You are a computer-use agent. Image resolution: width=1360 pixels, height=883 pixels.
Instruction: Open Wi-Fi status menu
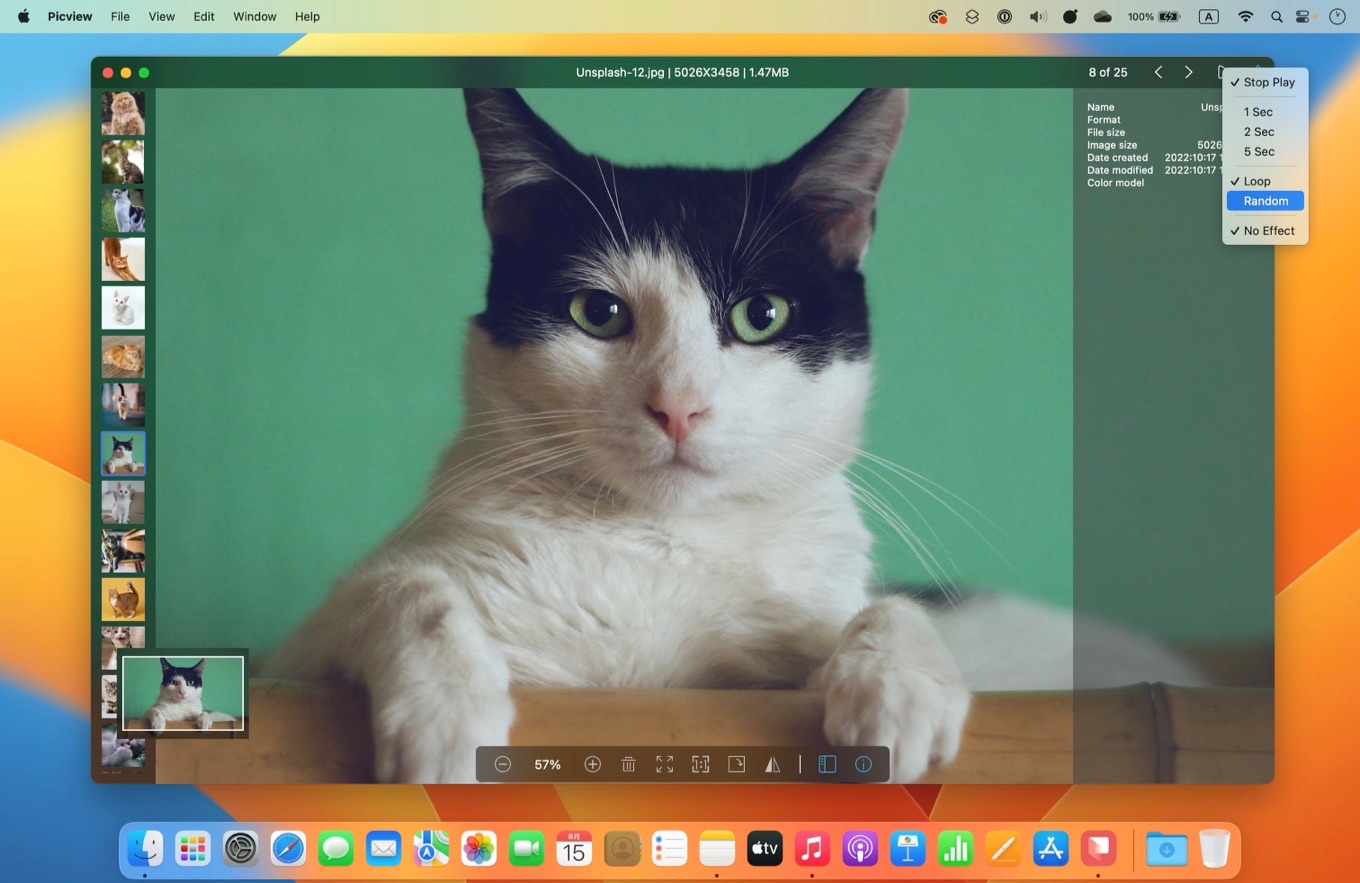(1245, 16)
